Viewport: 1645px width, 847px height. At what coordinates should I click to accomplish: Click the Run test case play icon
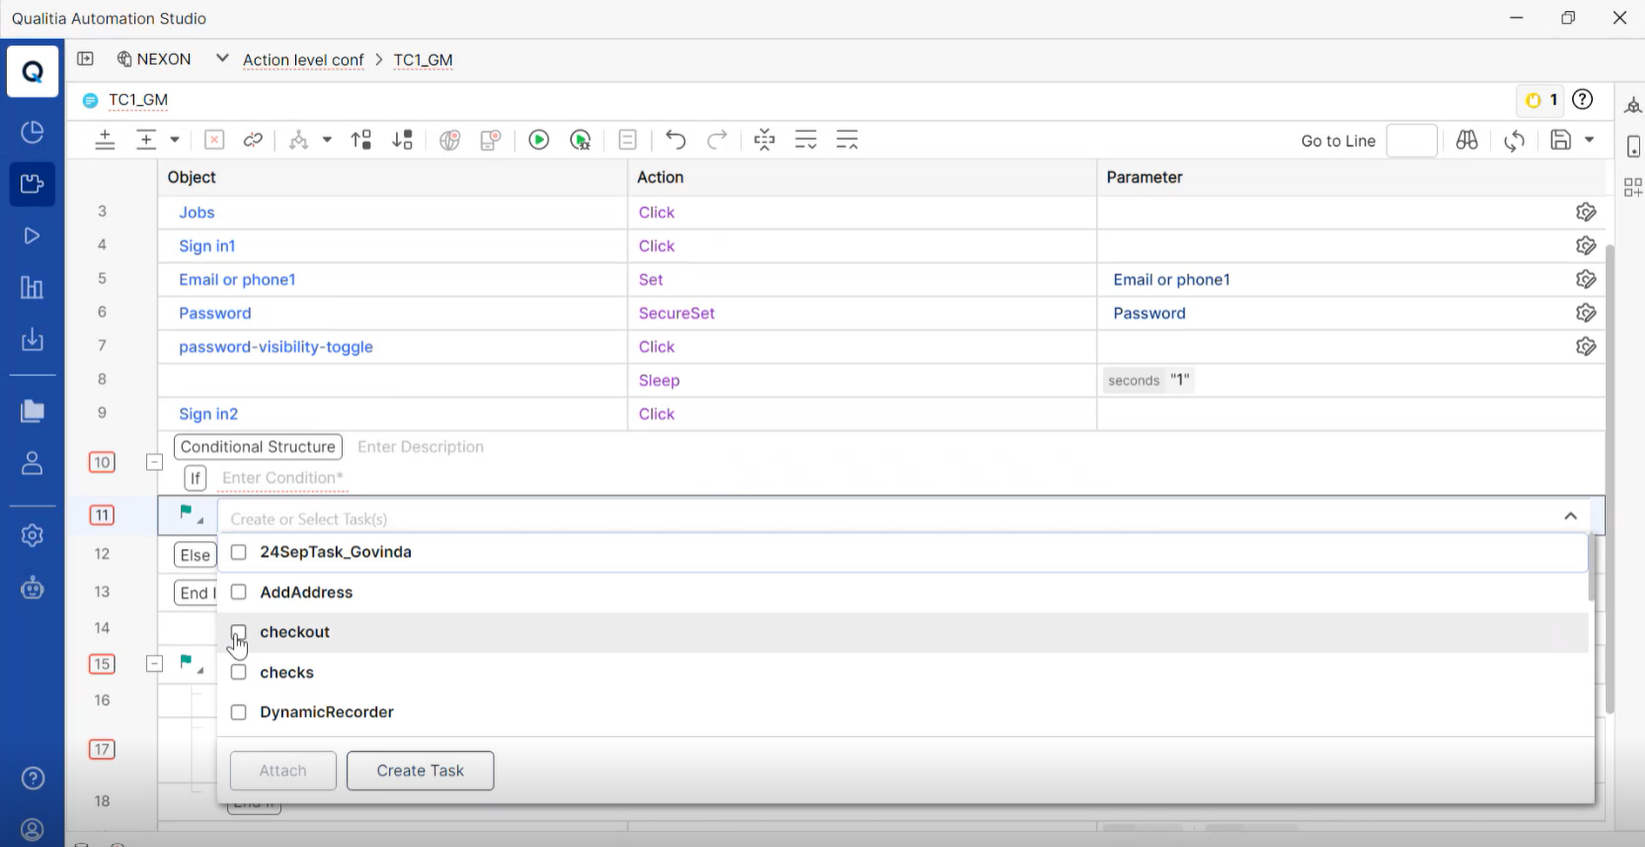539,140
